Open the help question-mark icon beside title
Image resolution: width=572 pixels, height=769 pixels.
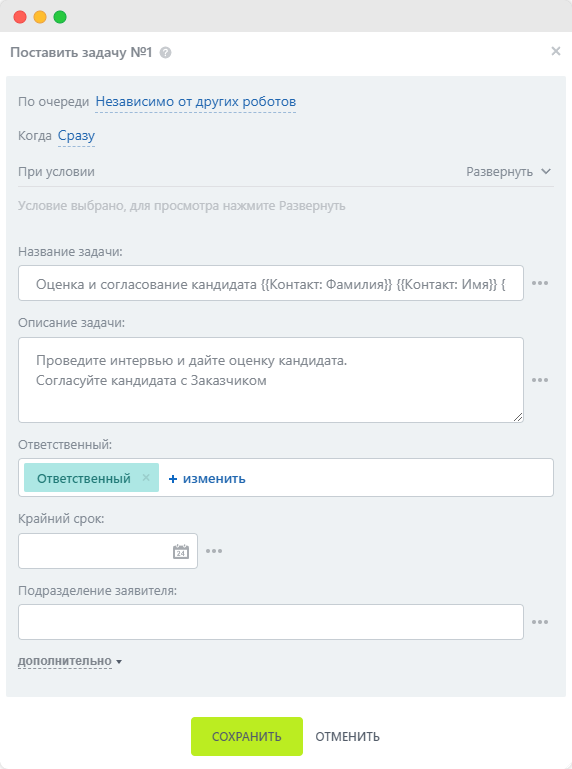pos(166,52)
